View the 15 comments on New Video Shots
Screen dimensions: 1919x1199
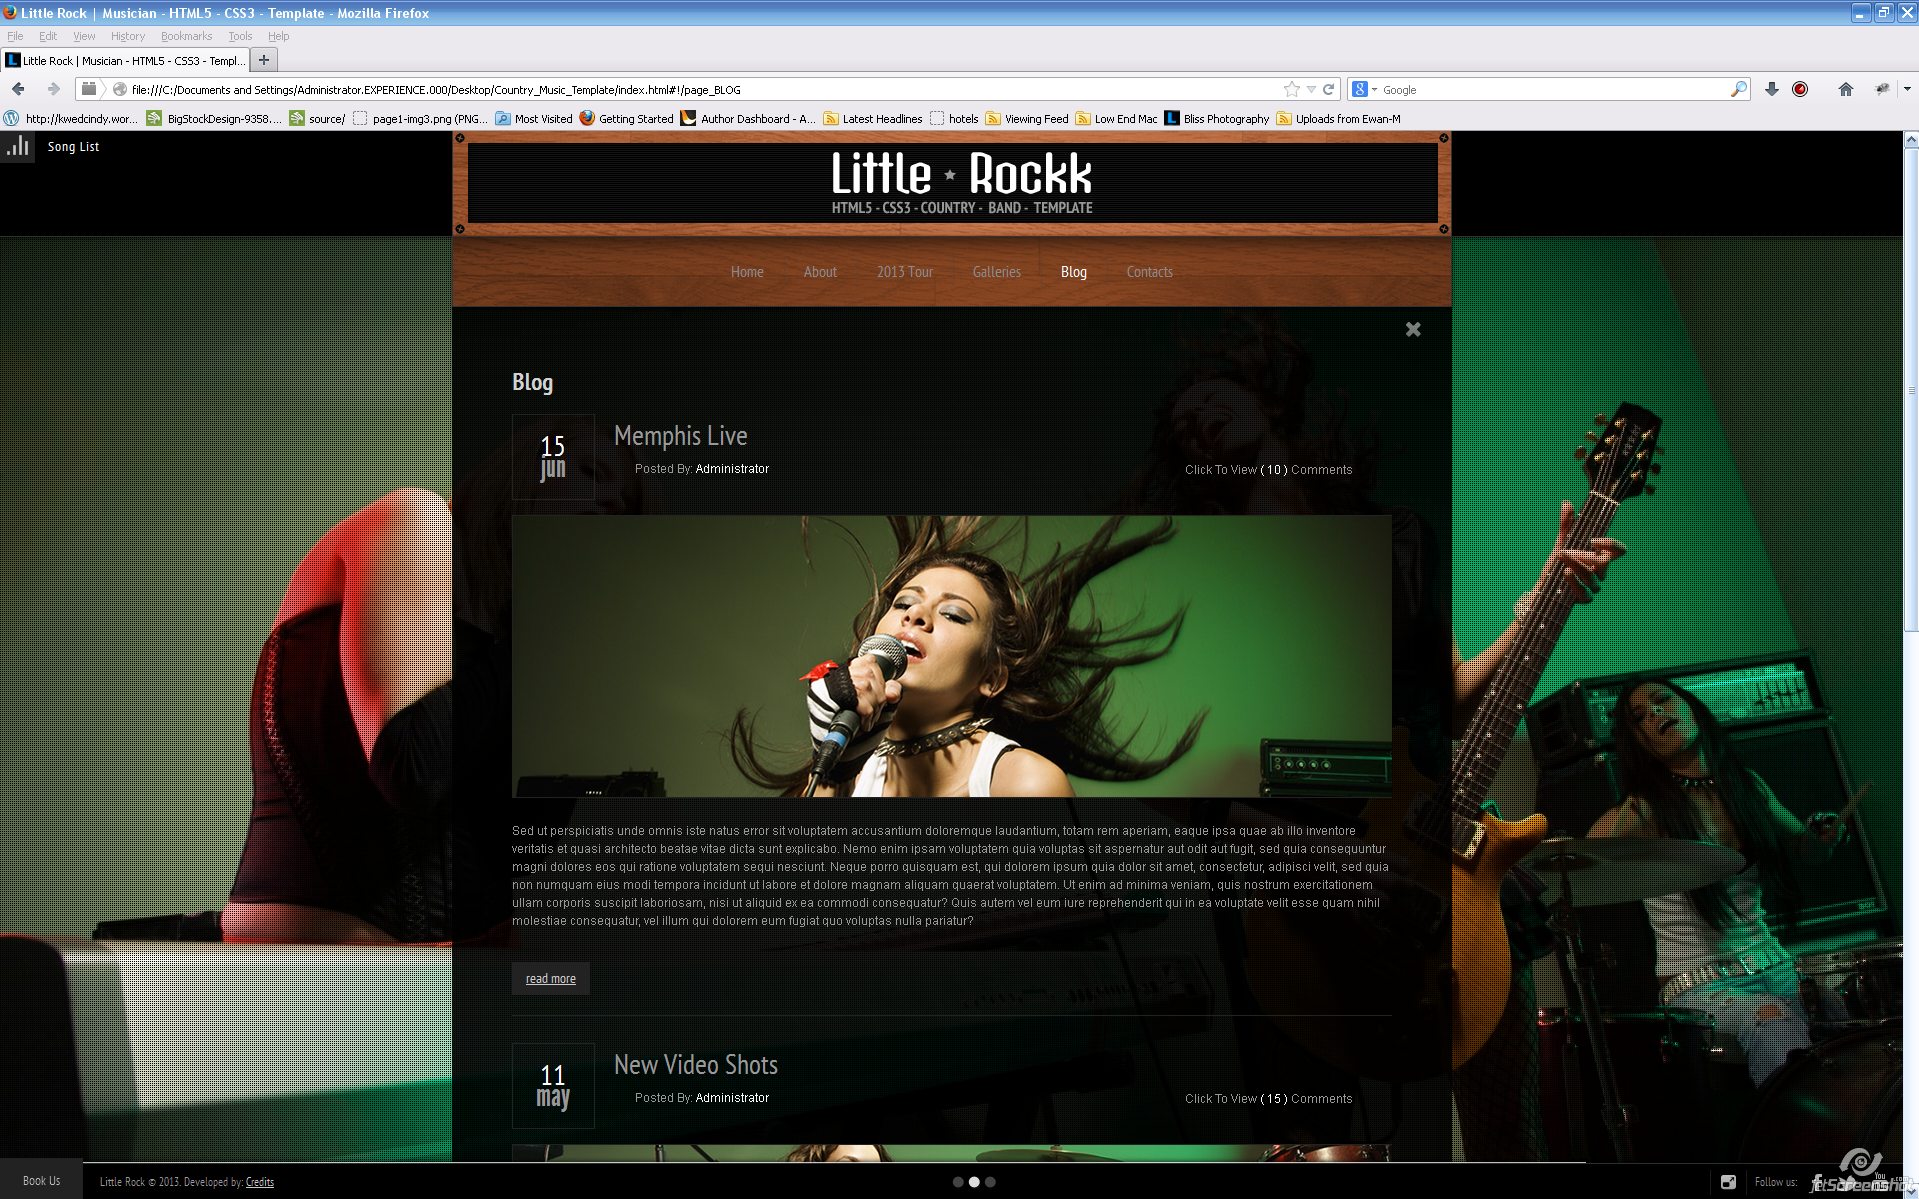pyautogui.click(x=1269, y=1099)
